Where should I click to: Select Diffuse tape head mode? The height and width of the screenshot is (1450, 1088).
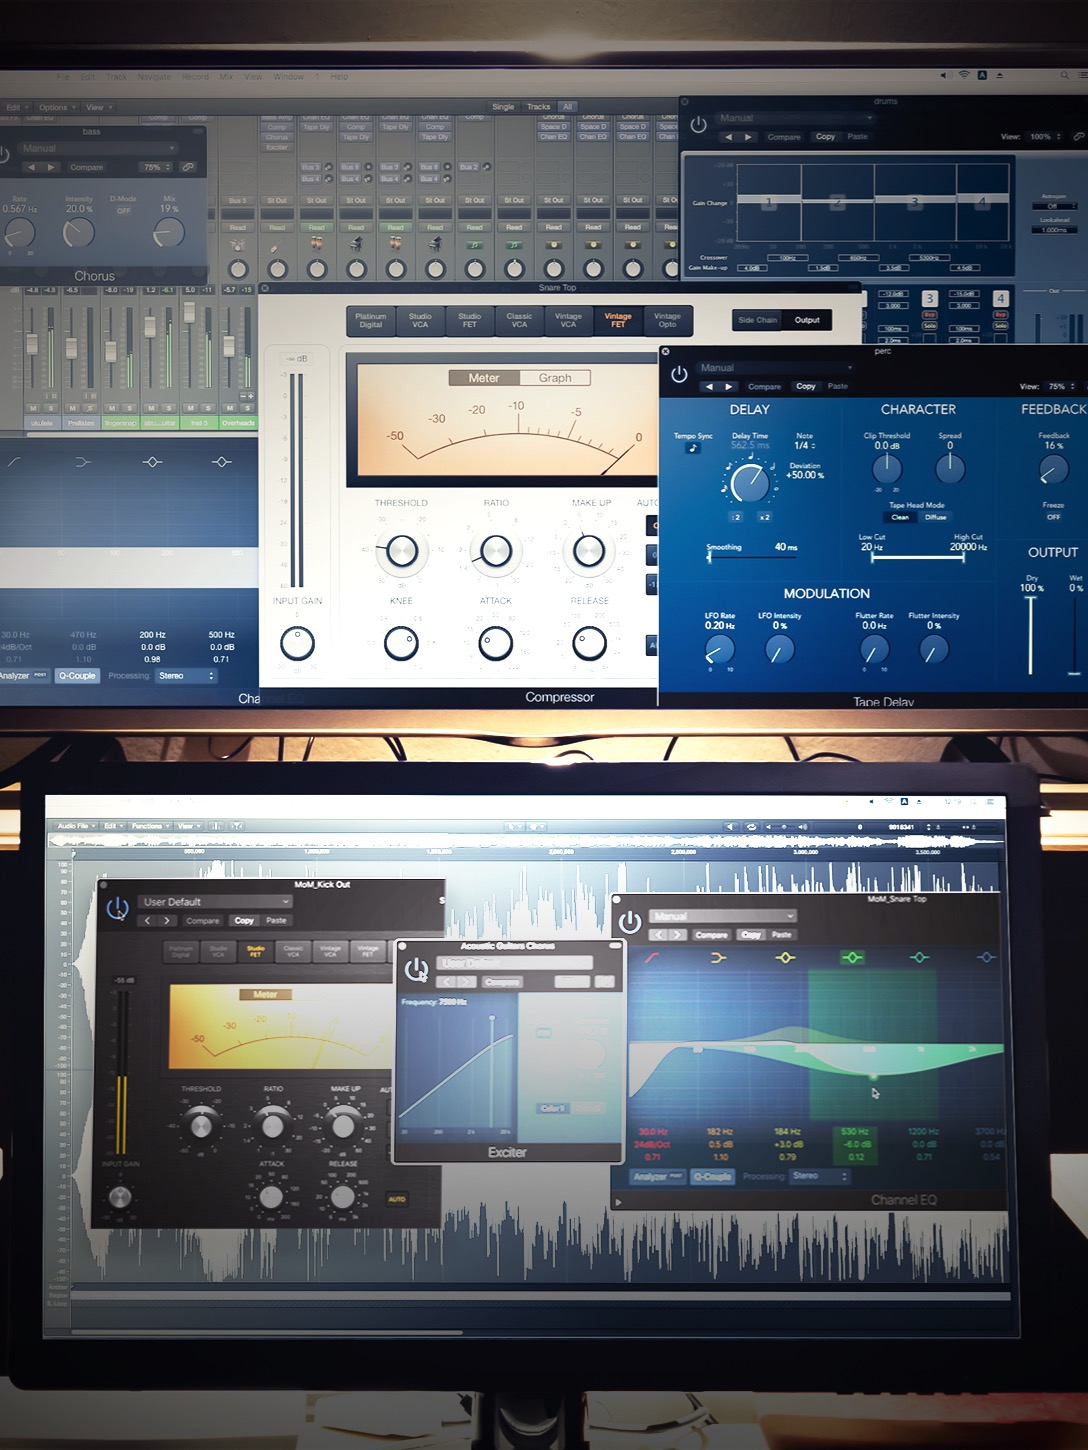click(x=935, y=517)
